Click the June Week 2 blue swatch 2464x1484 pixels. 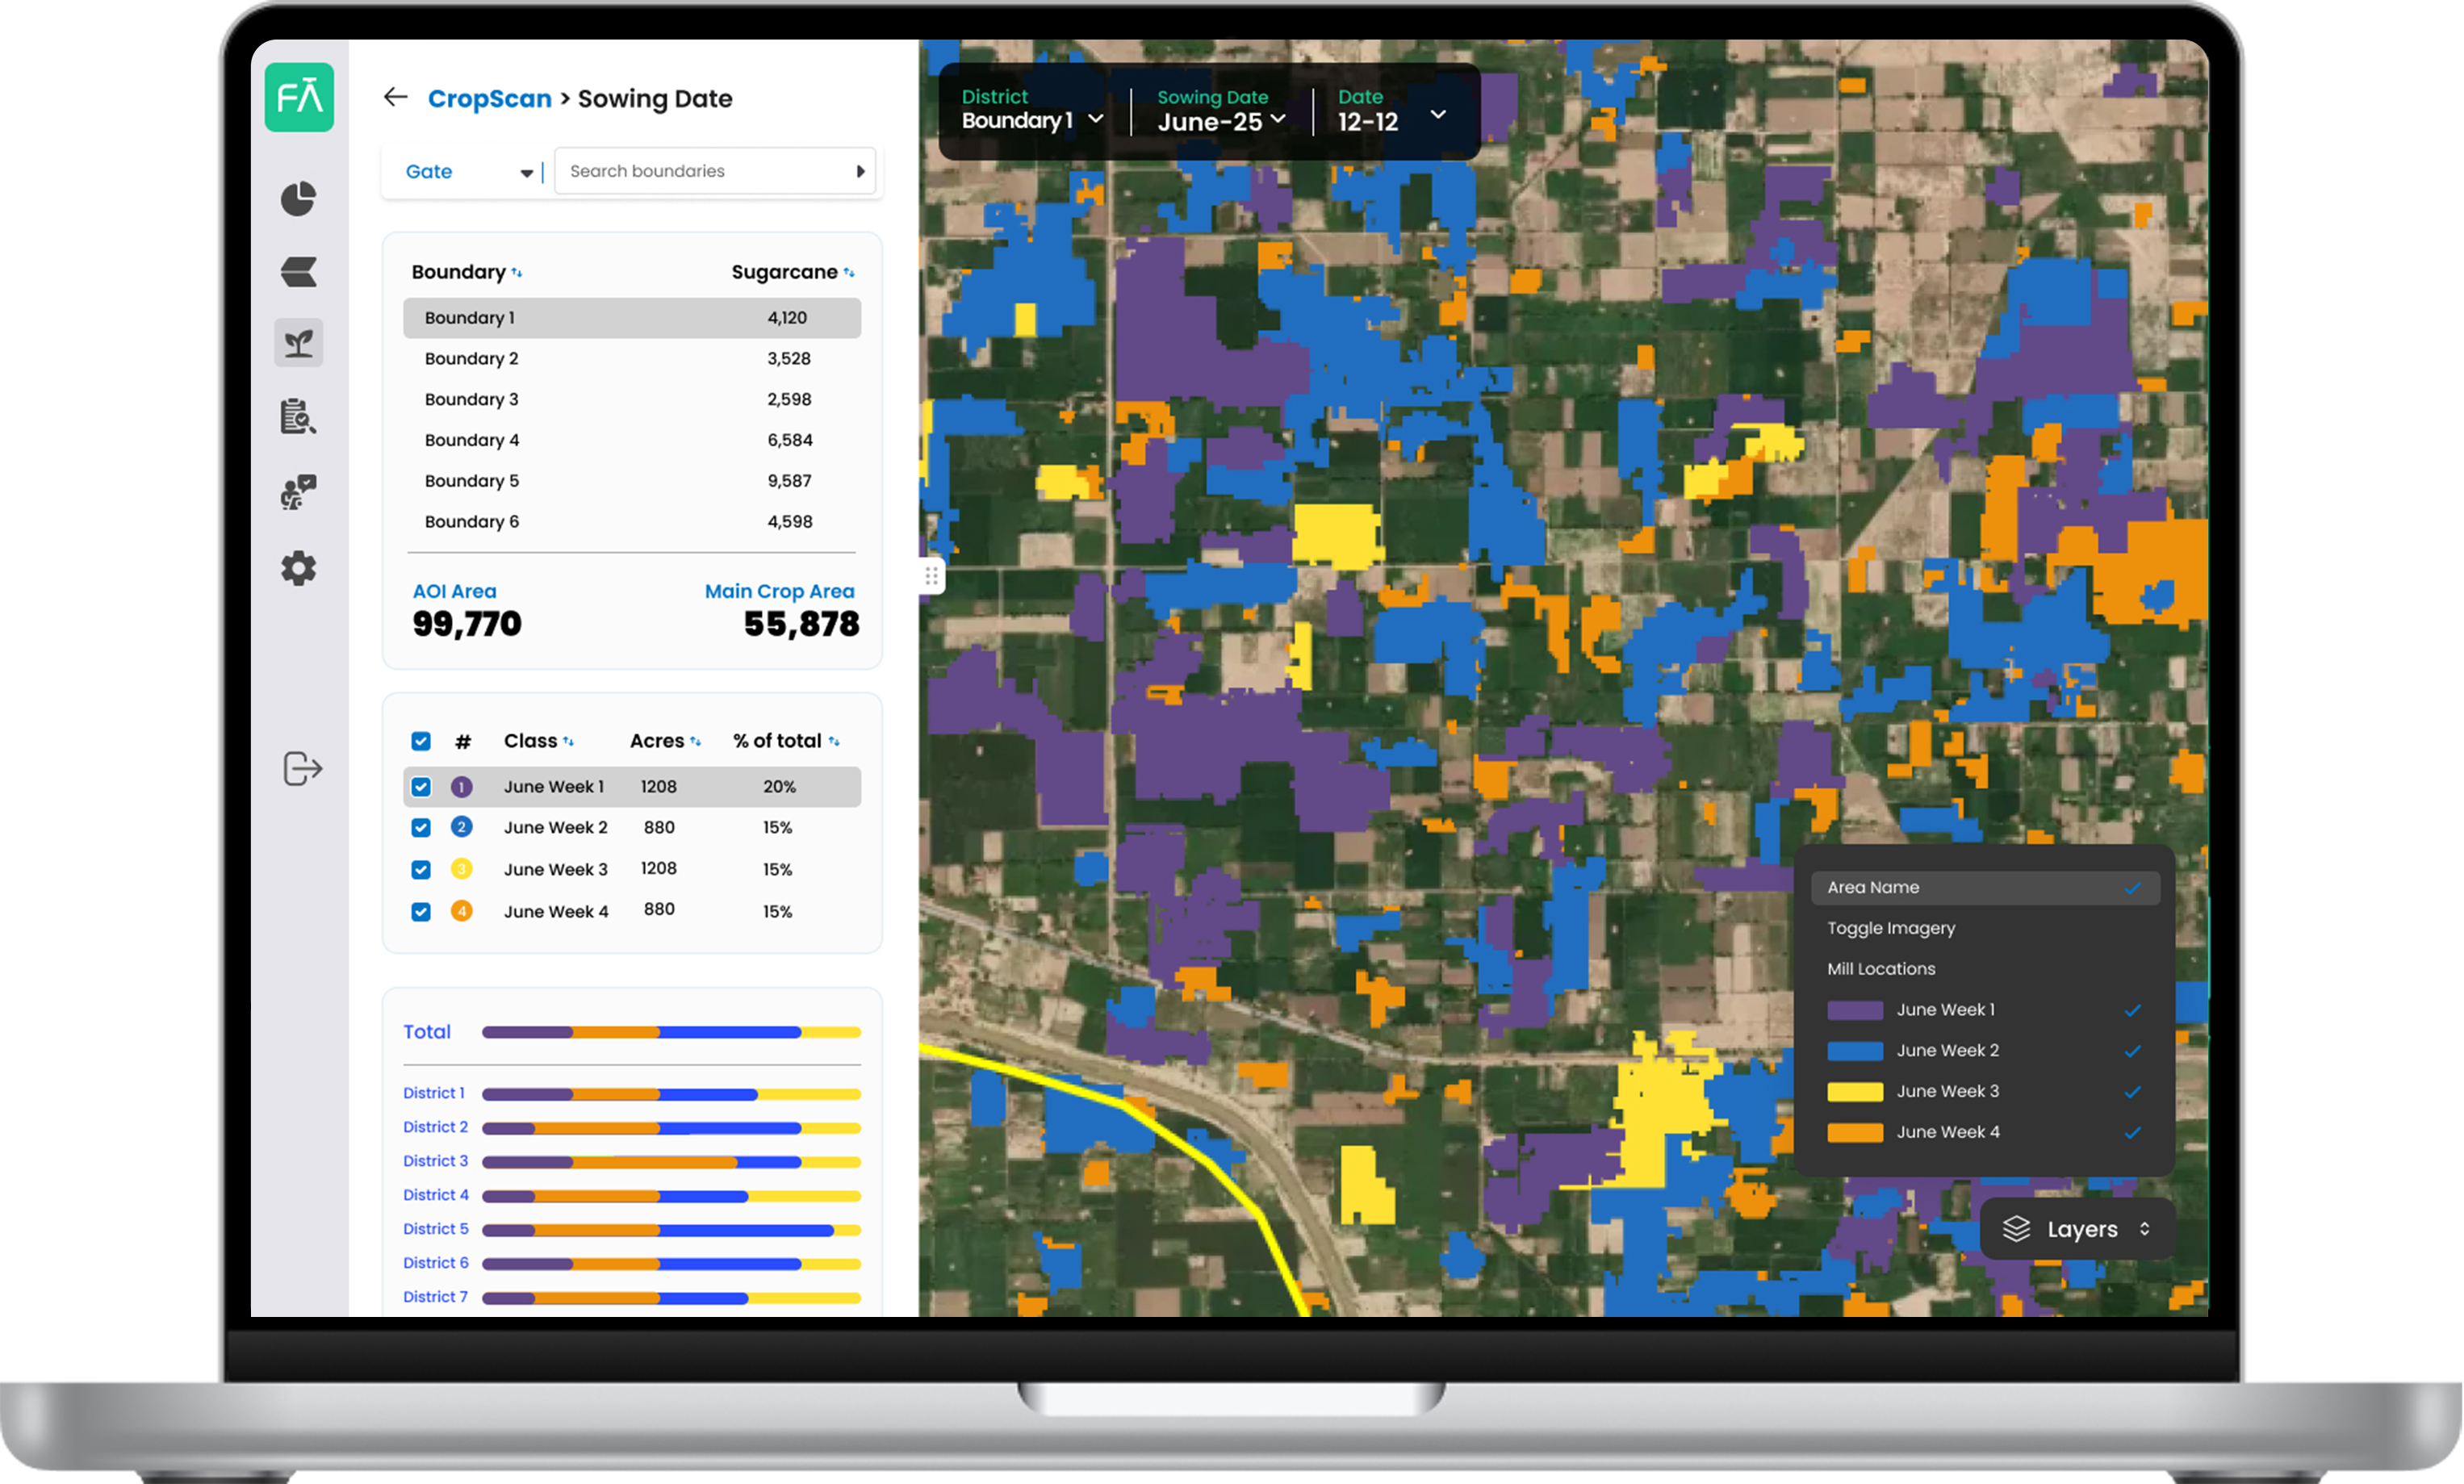click(1854, 1051)
